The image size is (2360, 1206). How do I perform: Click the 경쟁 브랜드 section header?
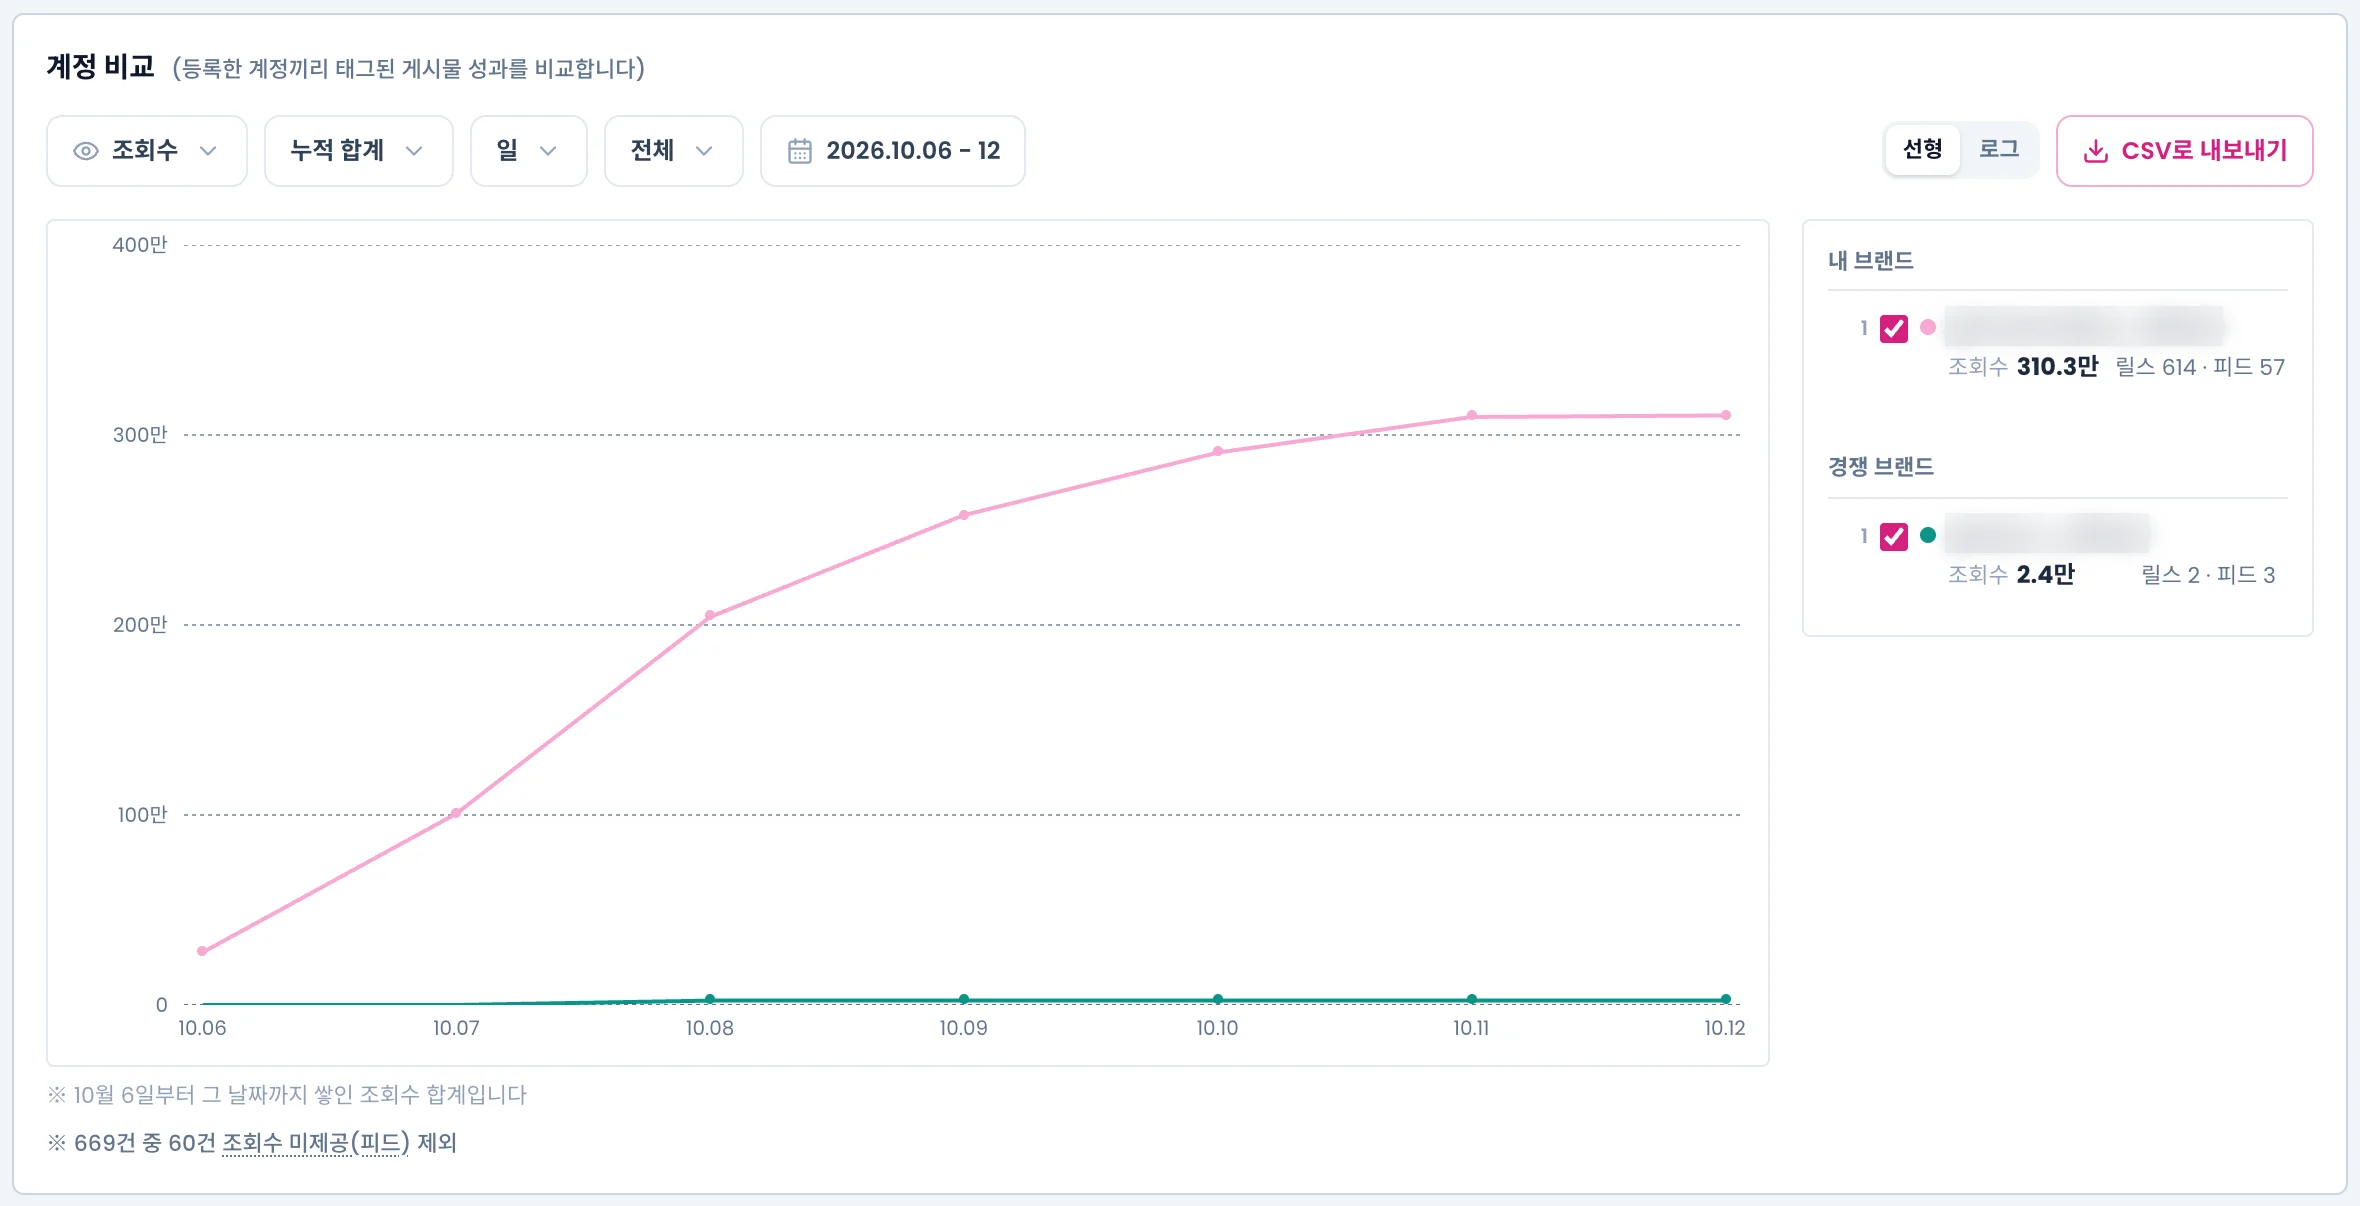tap(1881, 467)
